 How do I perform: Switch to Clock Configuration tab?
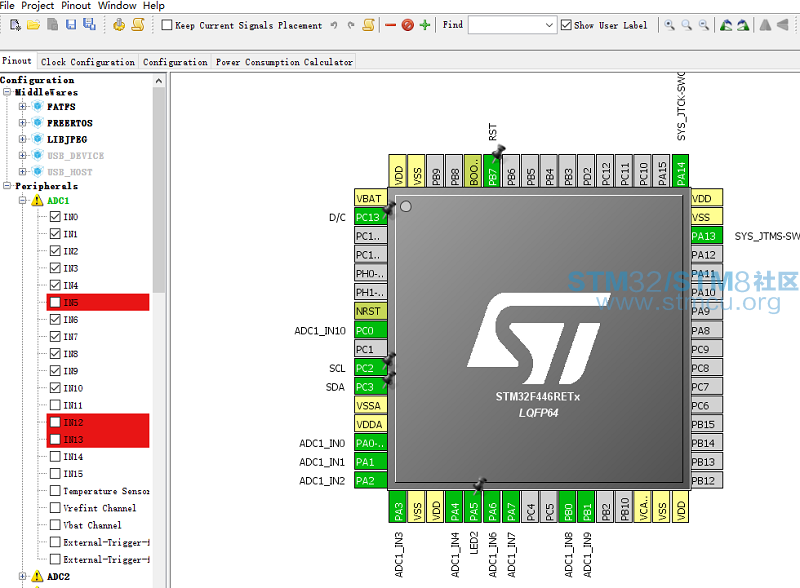(x=88, y=62)
